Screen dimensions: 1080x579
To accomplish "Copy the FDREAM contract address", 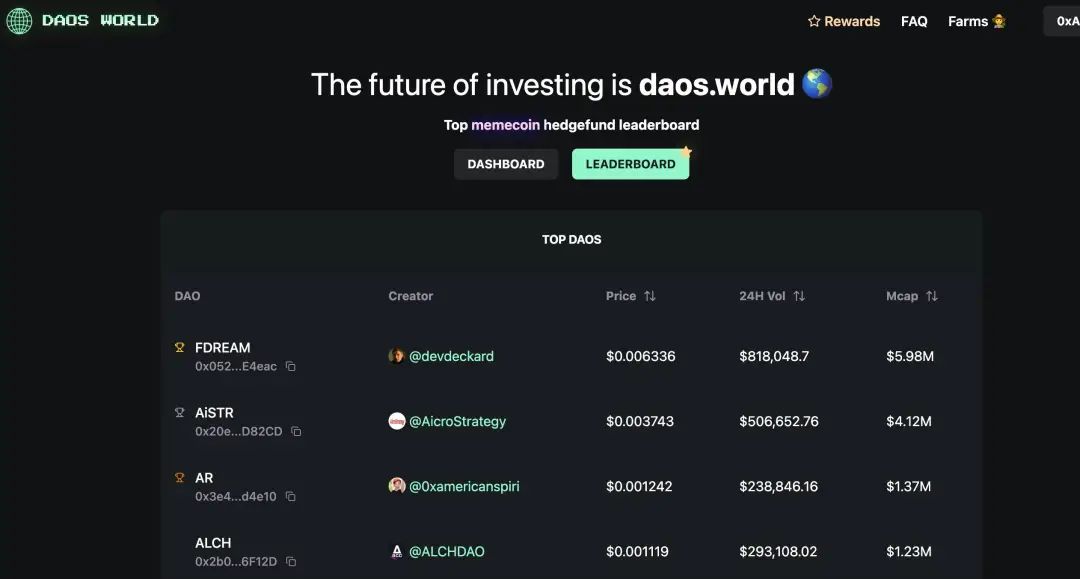I will coord(291,367).
